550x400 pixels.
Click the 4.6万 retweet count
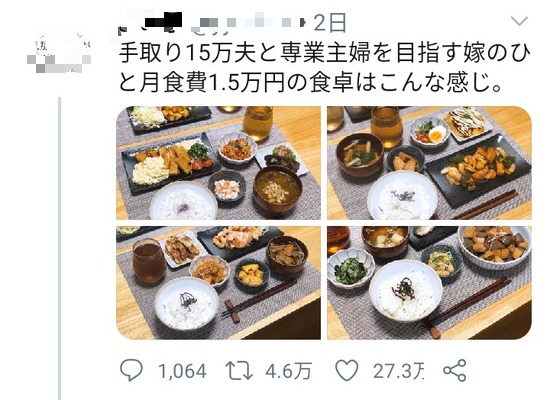coord(288,371)
